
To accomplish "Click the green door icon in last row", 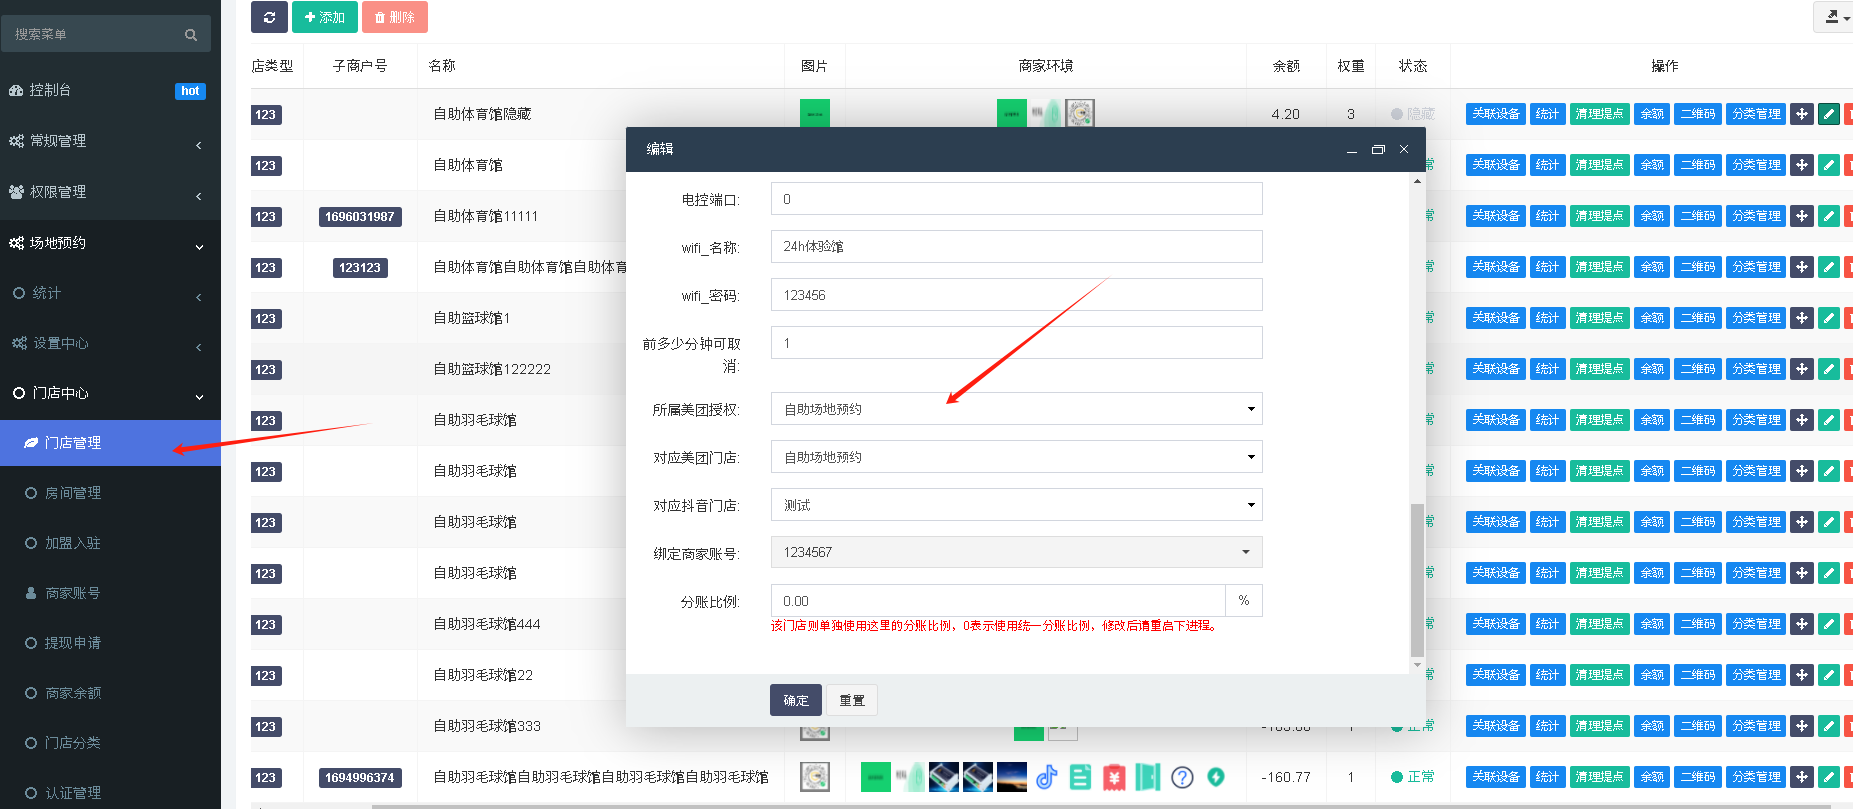I will point(1148,777).
